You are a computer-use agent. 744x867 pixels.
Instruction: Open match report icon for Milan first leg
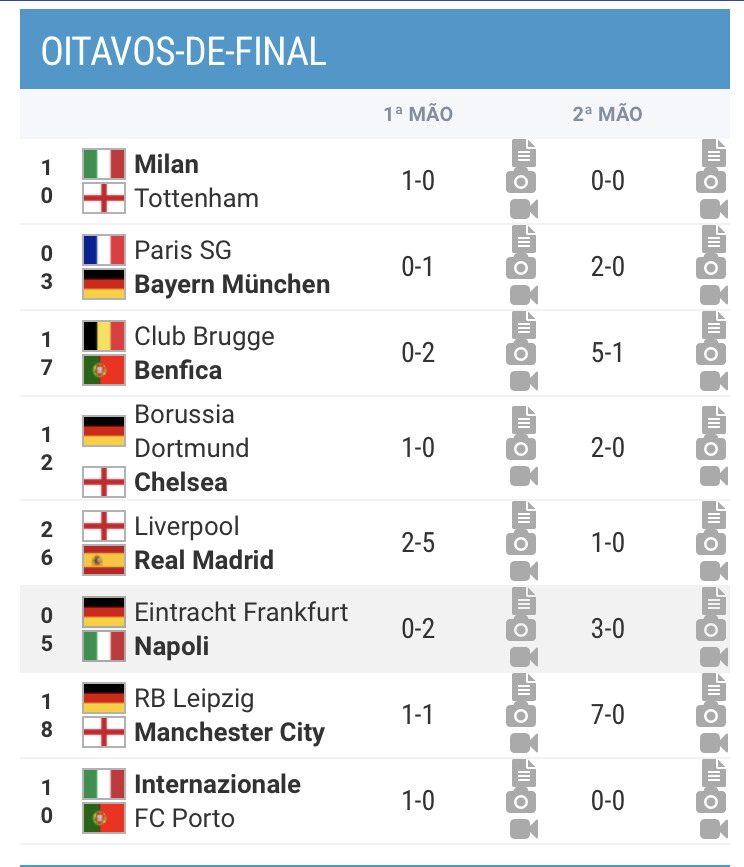pyautogui.click(x=523, y=153)
